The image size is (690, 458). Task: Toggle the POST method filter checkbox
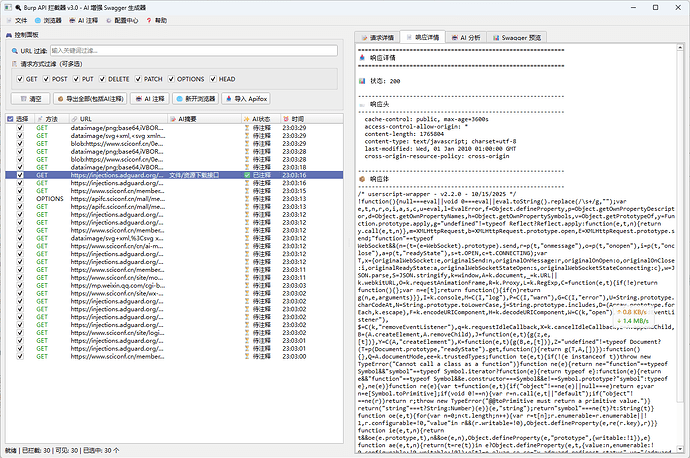pos(46,79)
